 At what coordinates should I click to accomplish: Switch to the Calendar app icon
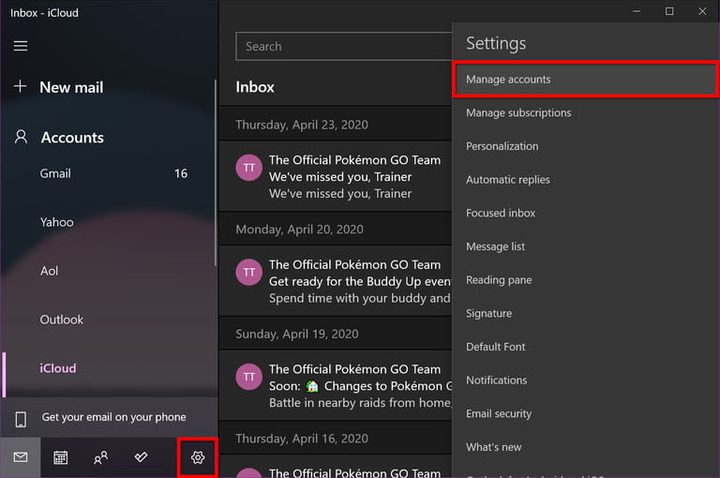pos(60,457)
